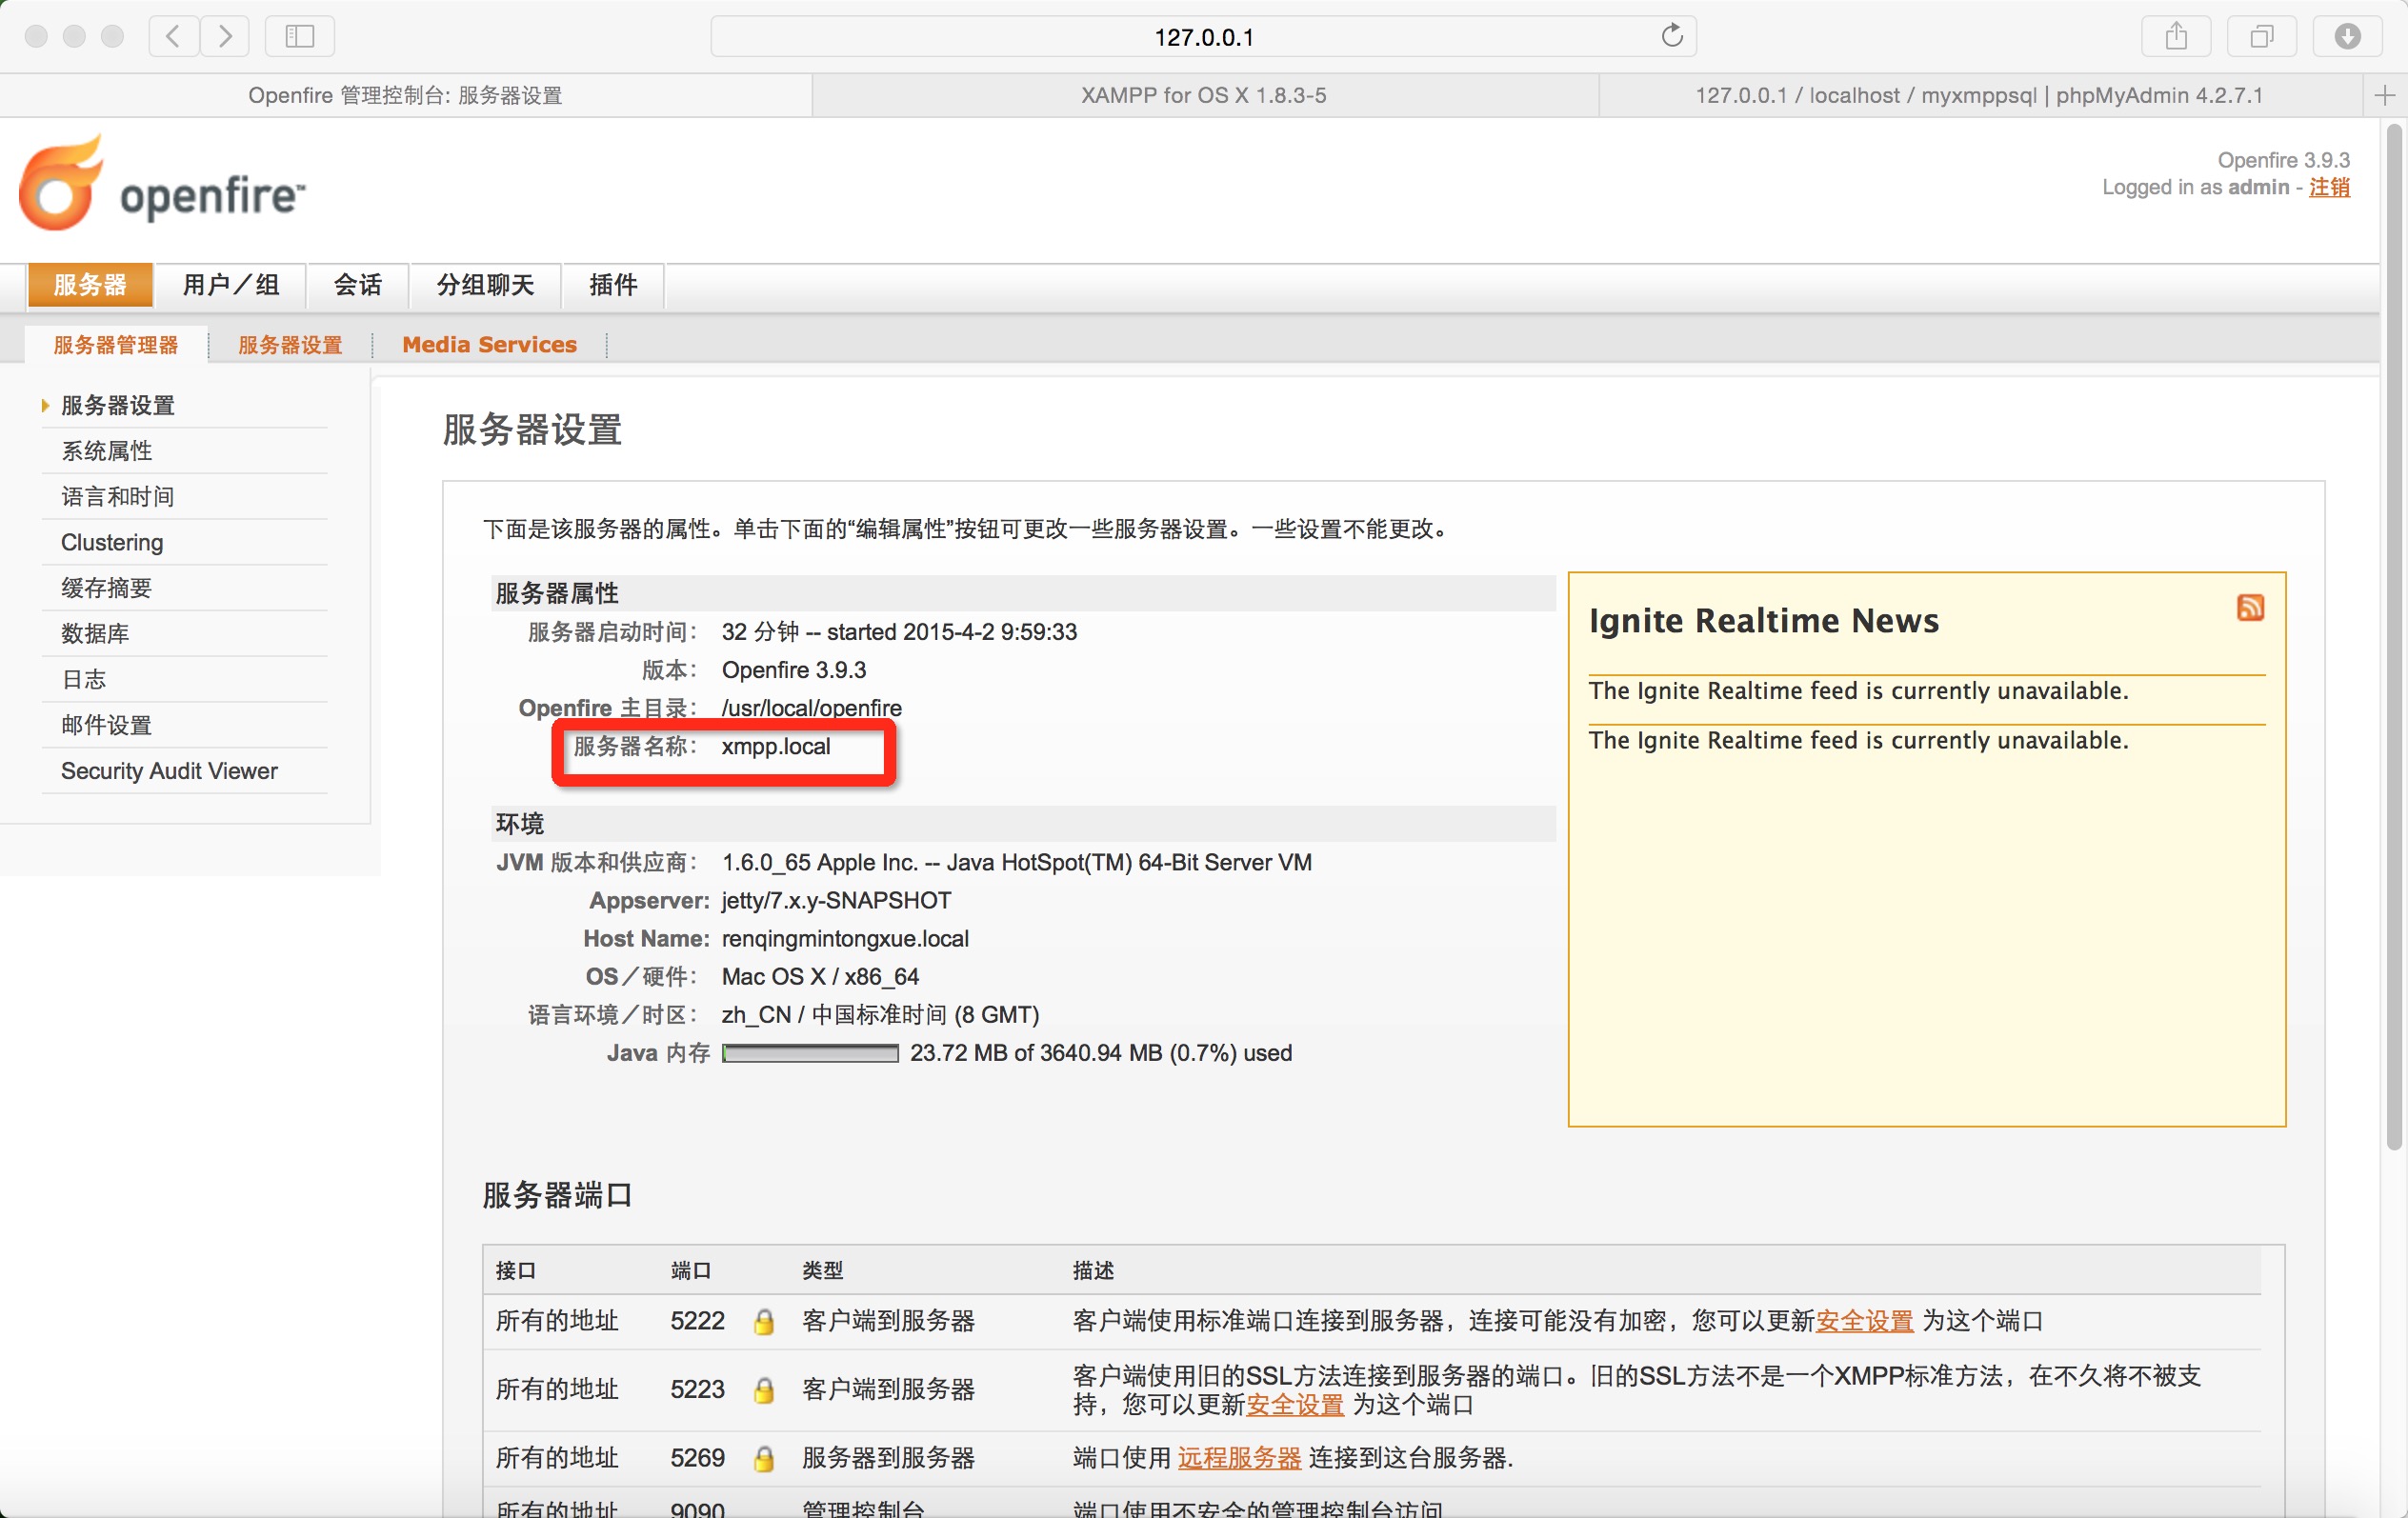Click the Openfire flame logo
This screenshot has height=1518, width=2408.
62,183
